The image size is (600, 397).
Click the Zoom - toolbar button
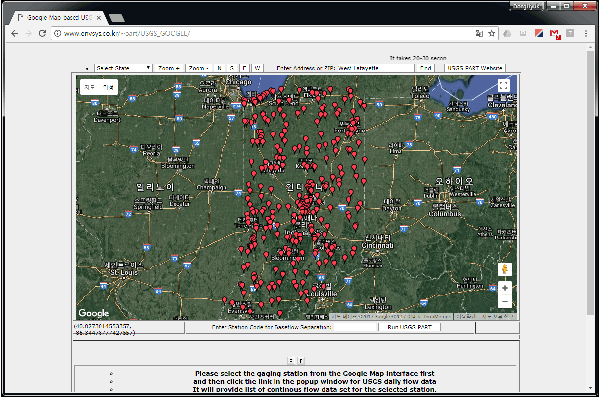click(199, 68)
